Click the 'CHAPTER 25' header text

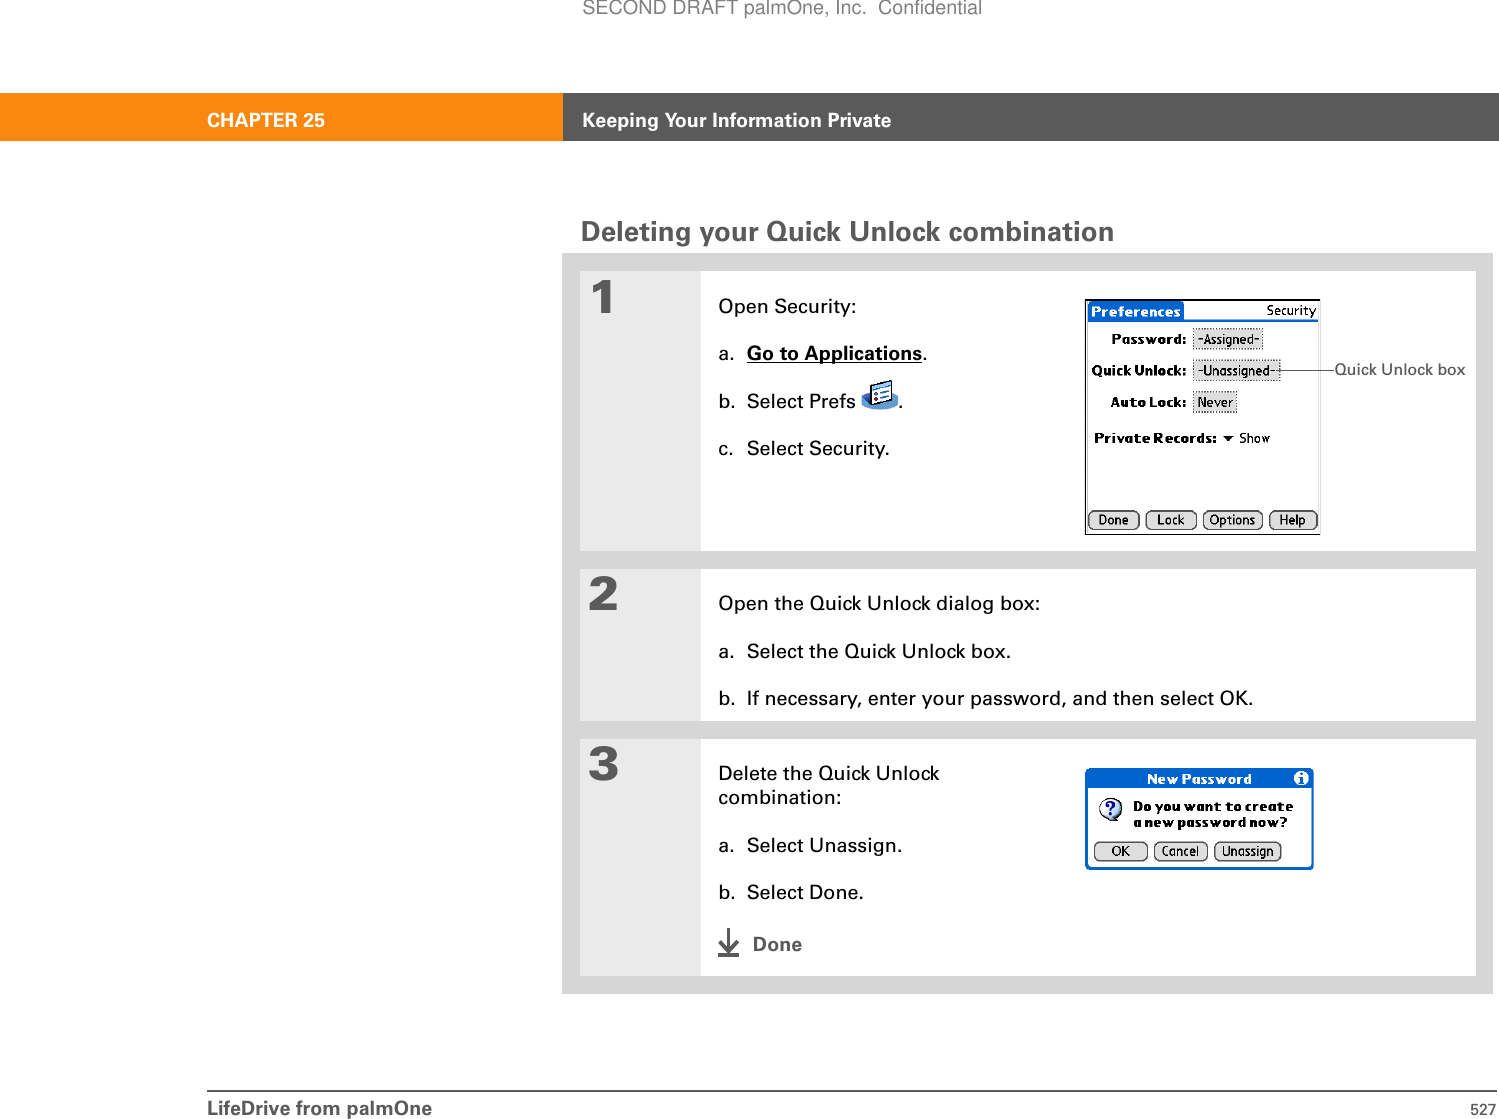point(266,120)
